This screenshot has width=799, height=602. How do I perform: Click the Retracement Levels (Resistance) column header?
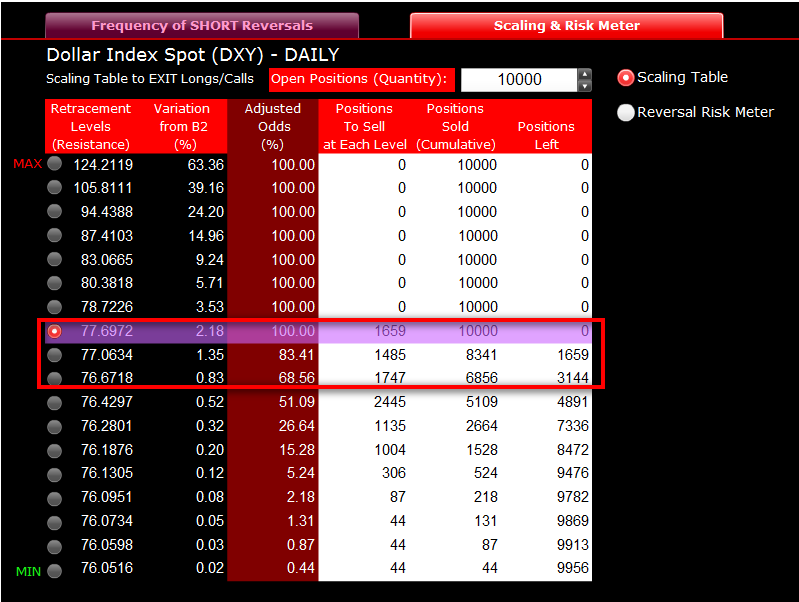click(x=90, y=126)
